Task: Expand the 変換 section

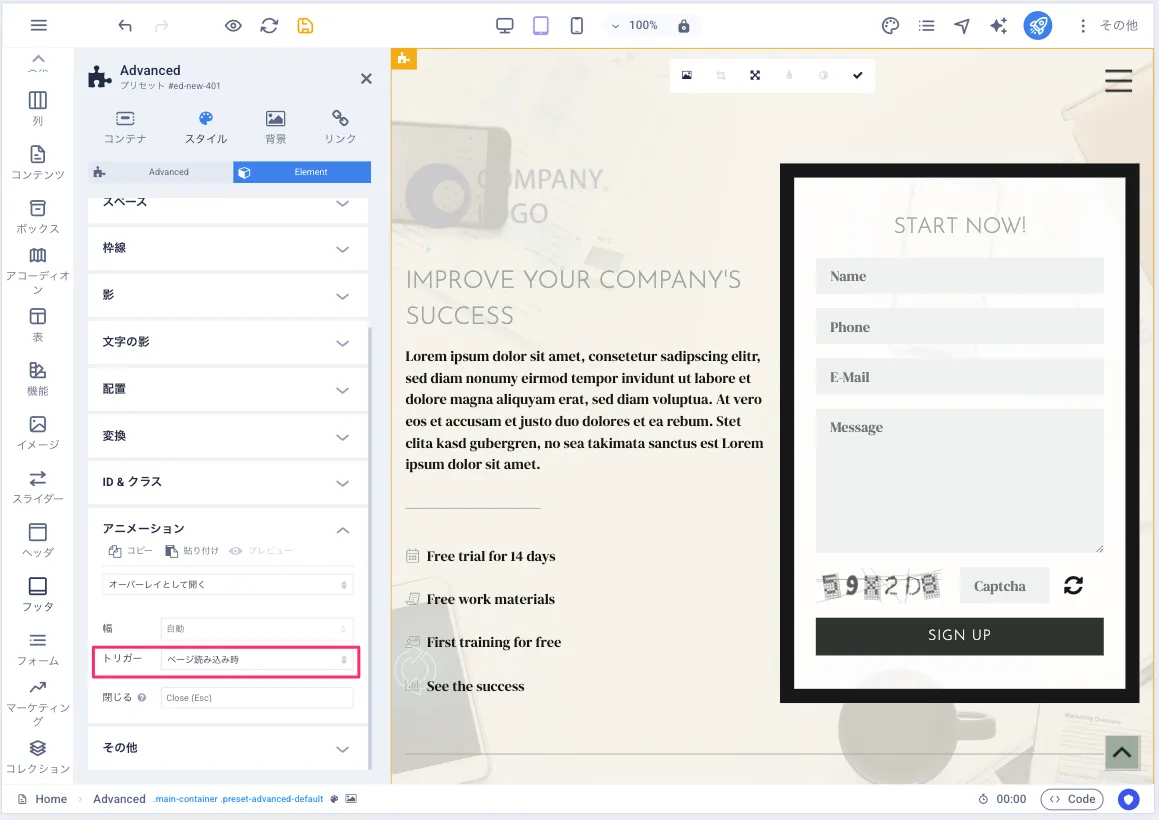Action: click(228, 436)
